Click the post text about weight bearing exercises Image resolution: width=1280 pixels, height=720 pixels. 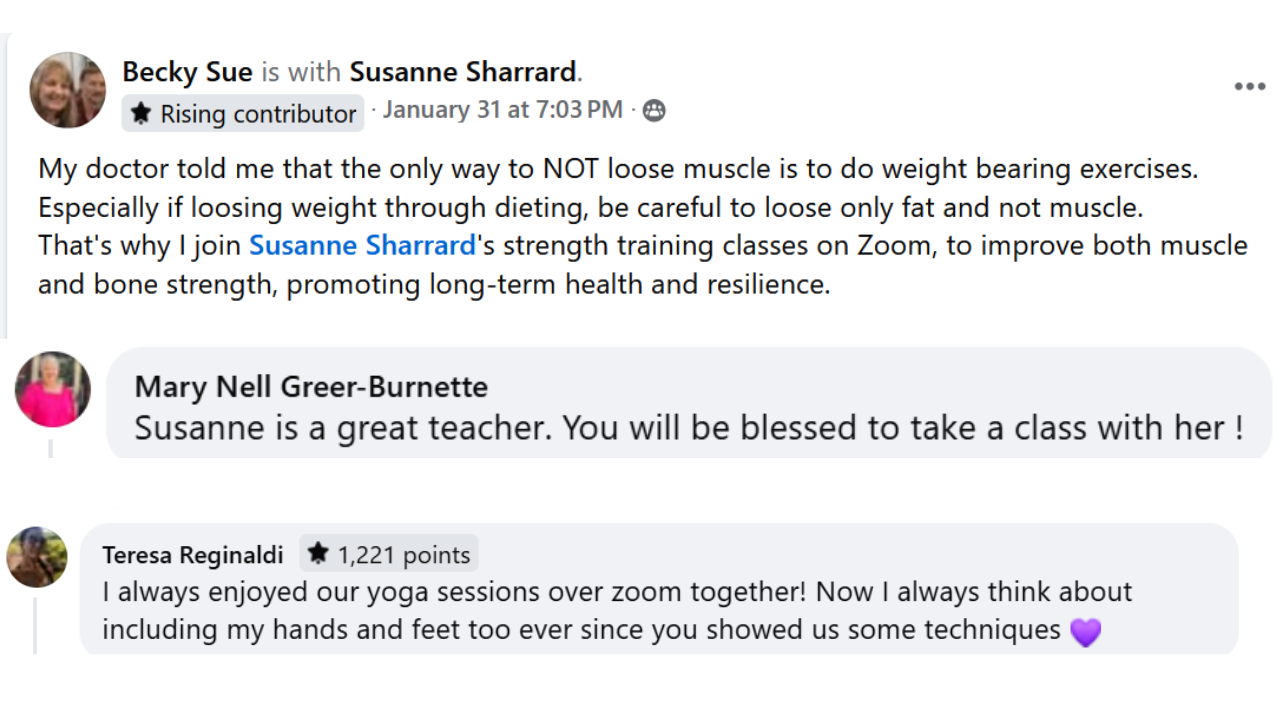point(617,169)
